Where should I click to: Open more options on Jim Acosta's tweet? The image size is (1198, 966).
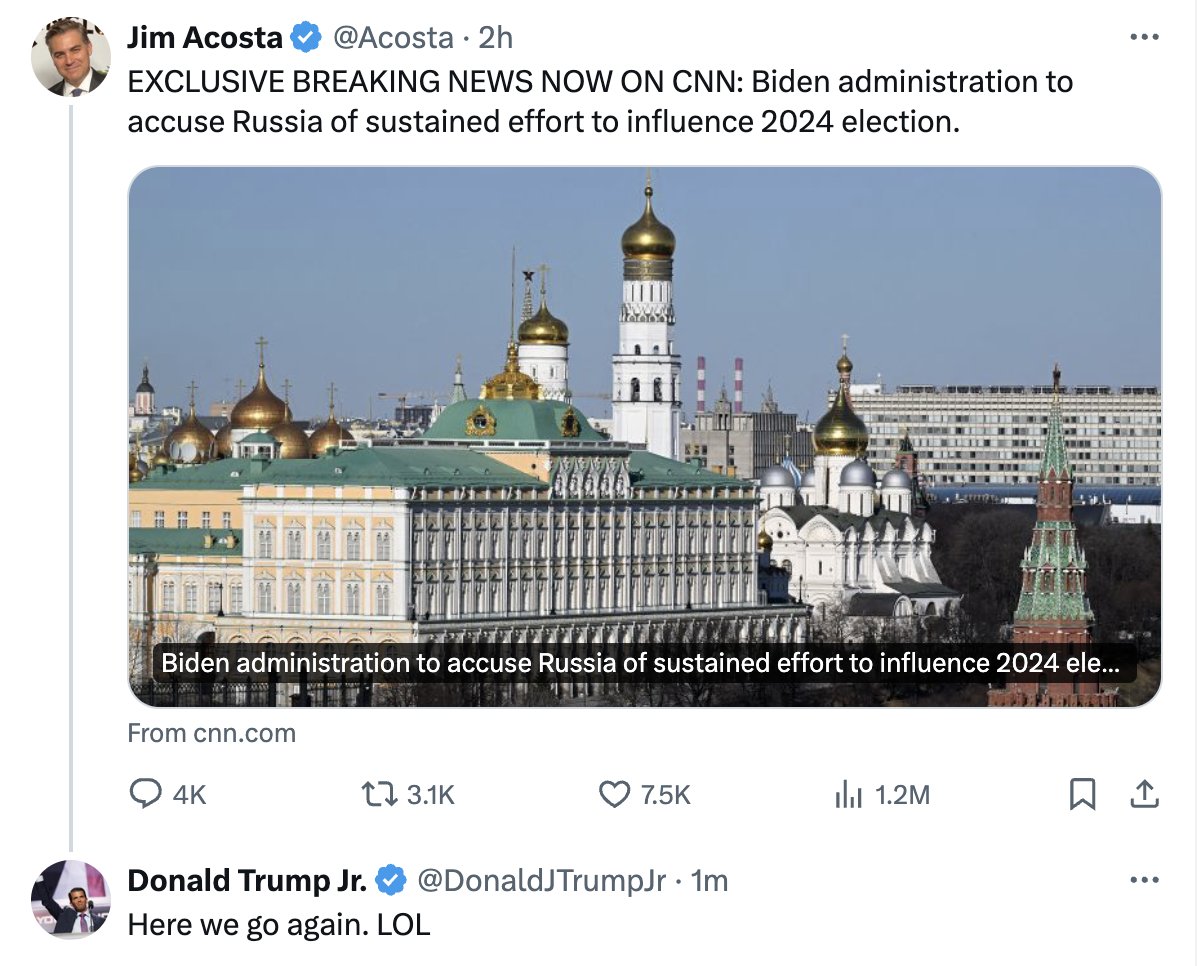1144,38
